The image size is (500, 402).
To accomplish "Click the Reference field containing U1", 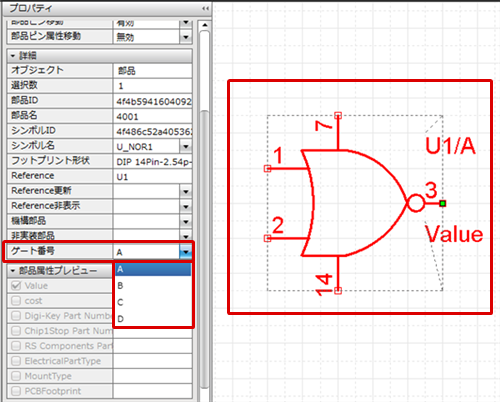I will (153, 177).
